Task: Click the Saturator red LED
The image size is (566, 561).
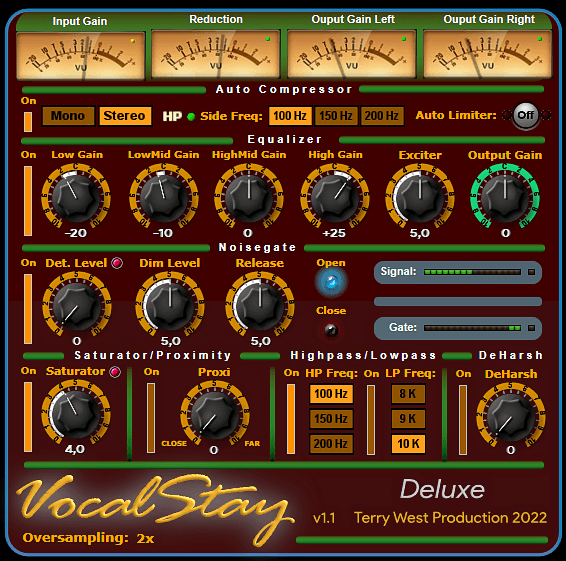Action: click(115, 372)
